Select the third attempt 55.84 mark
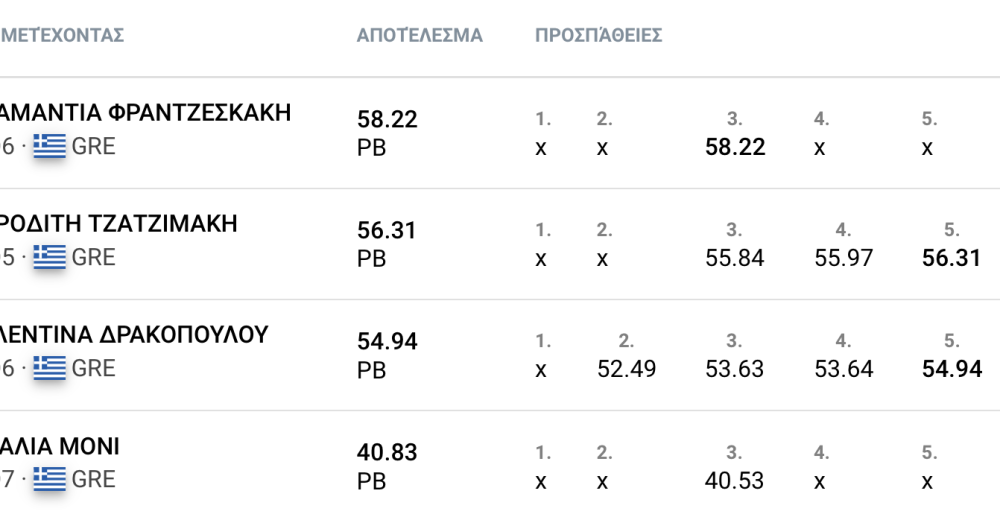Image resolution: width=1000 pixels, height=520 pixels. [735, 259]
